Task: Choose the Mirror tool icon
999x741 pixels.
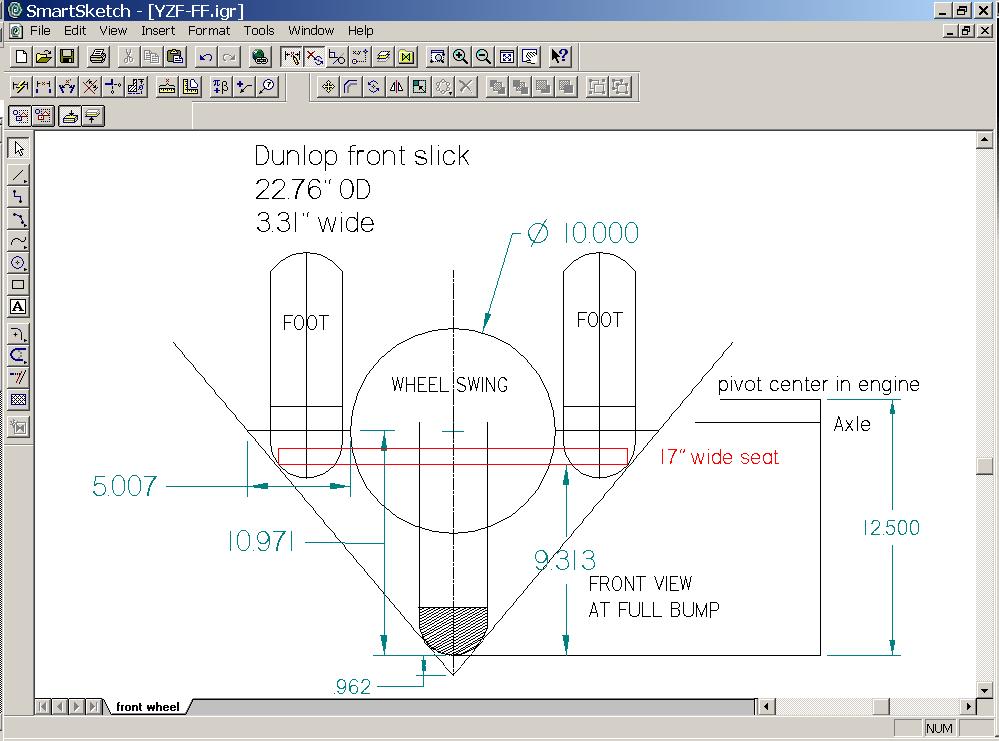Action: pyautogui.click(x=396, y=87)
